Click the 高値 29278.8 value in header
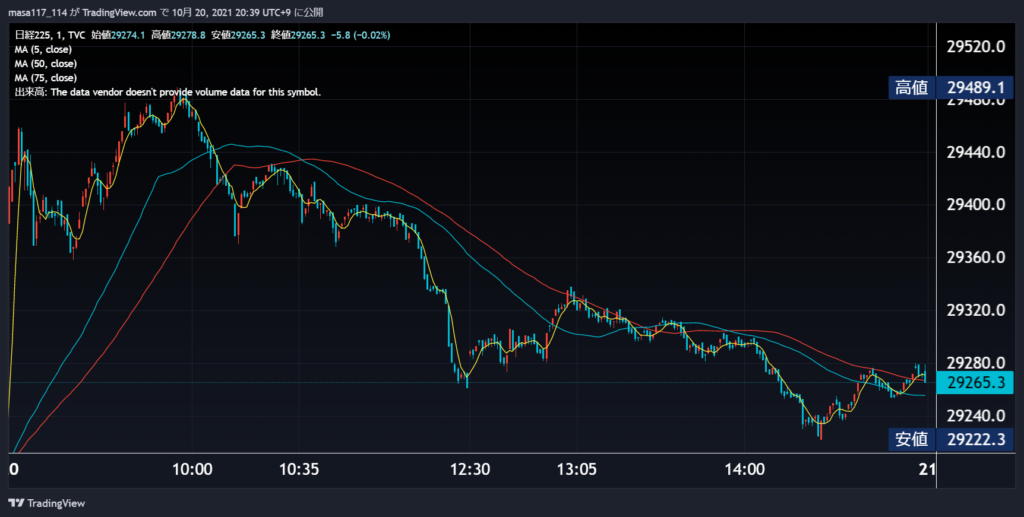 click(x=178, y=35)
